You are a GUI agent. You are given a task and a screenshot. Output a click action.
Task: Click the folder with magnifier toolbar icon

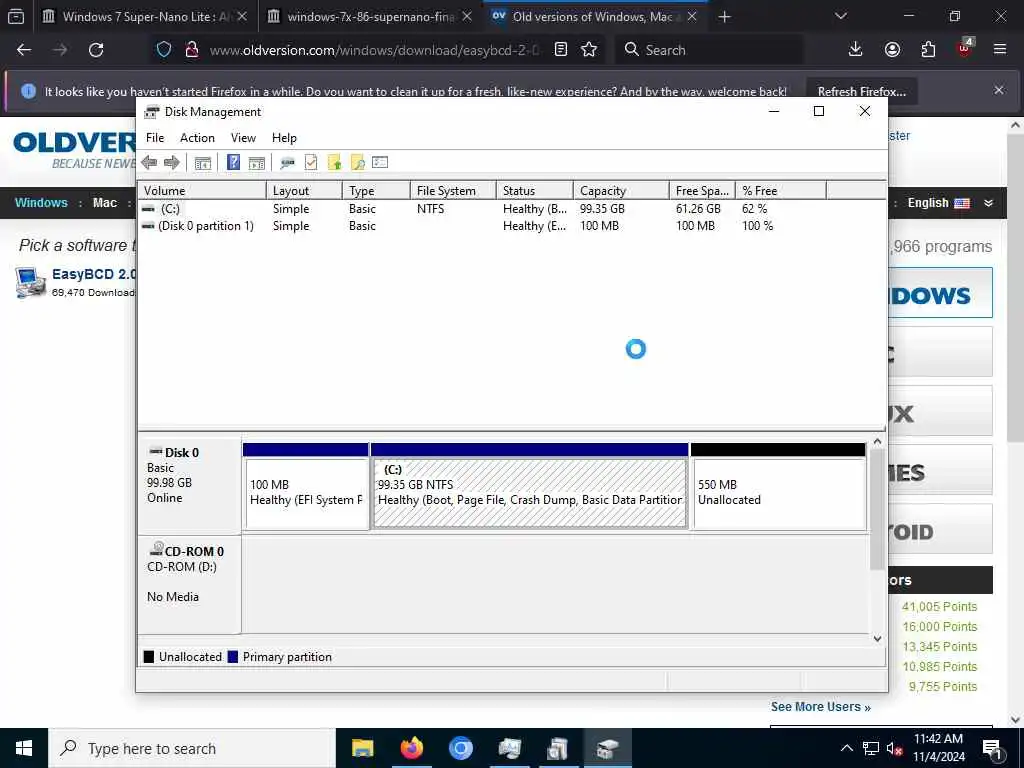point(357,163)
